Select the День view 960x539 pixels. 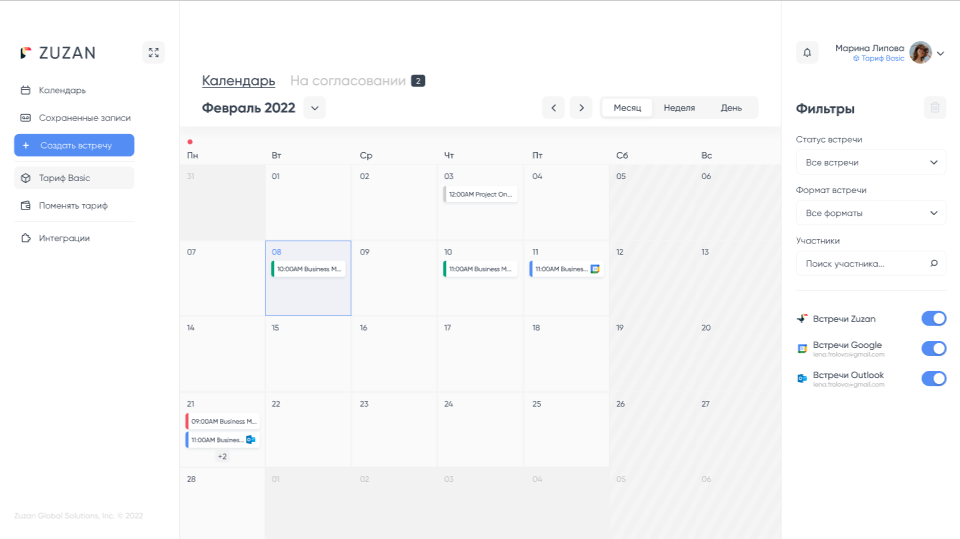tap(731, 108)
